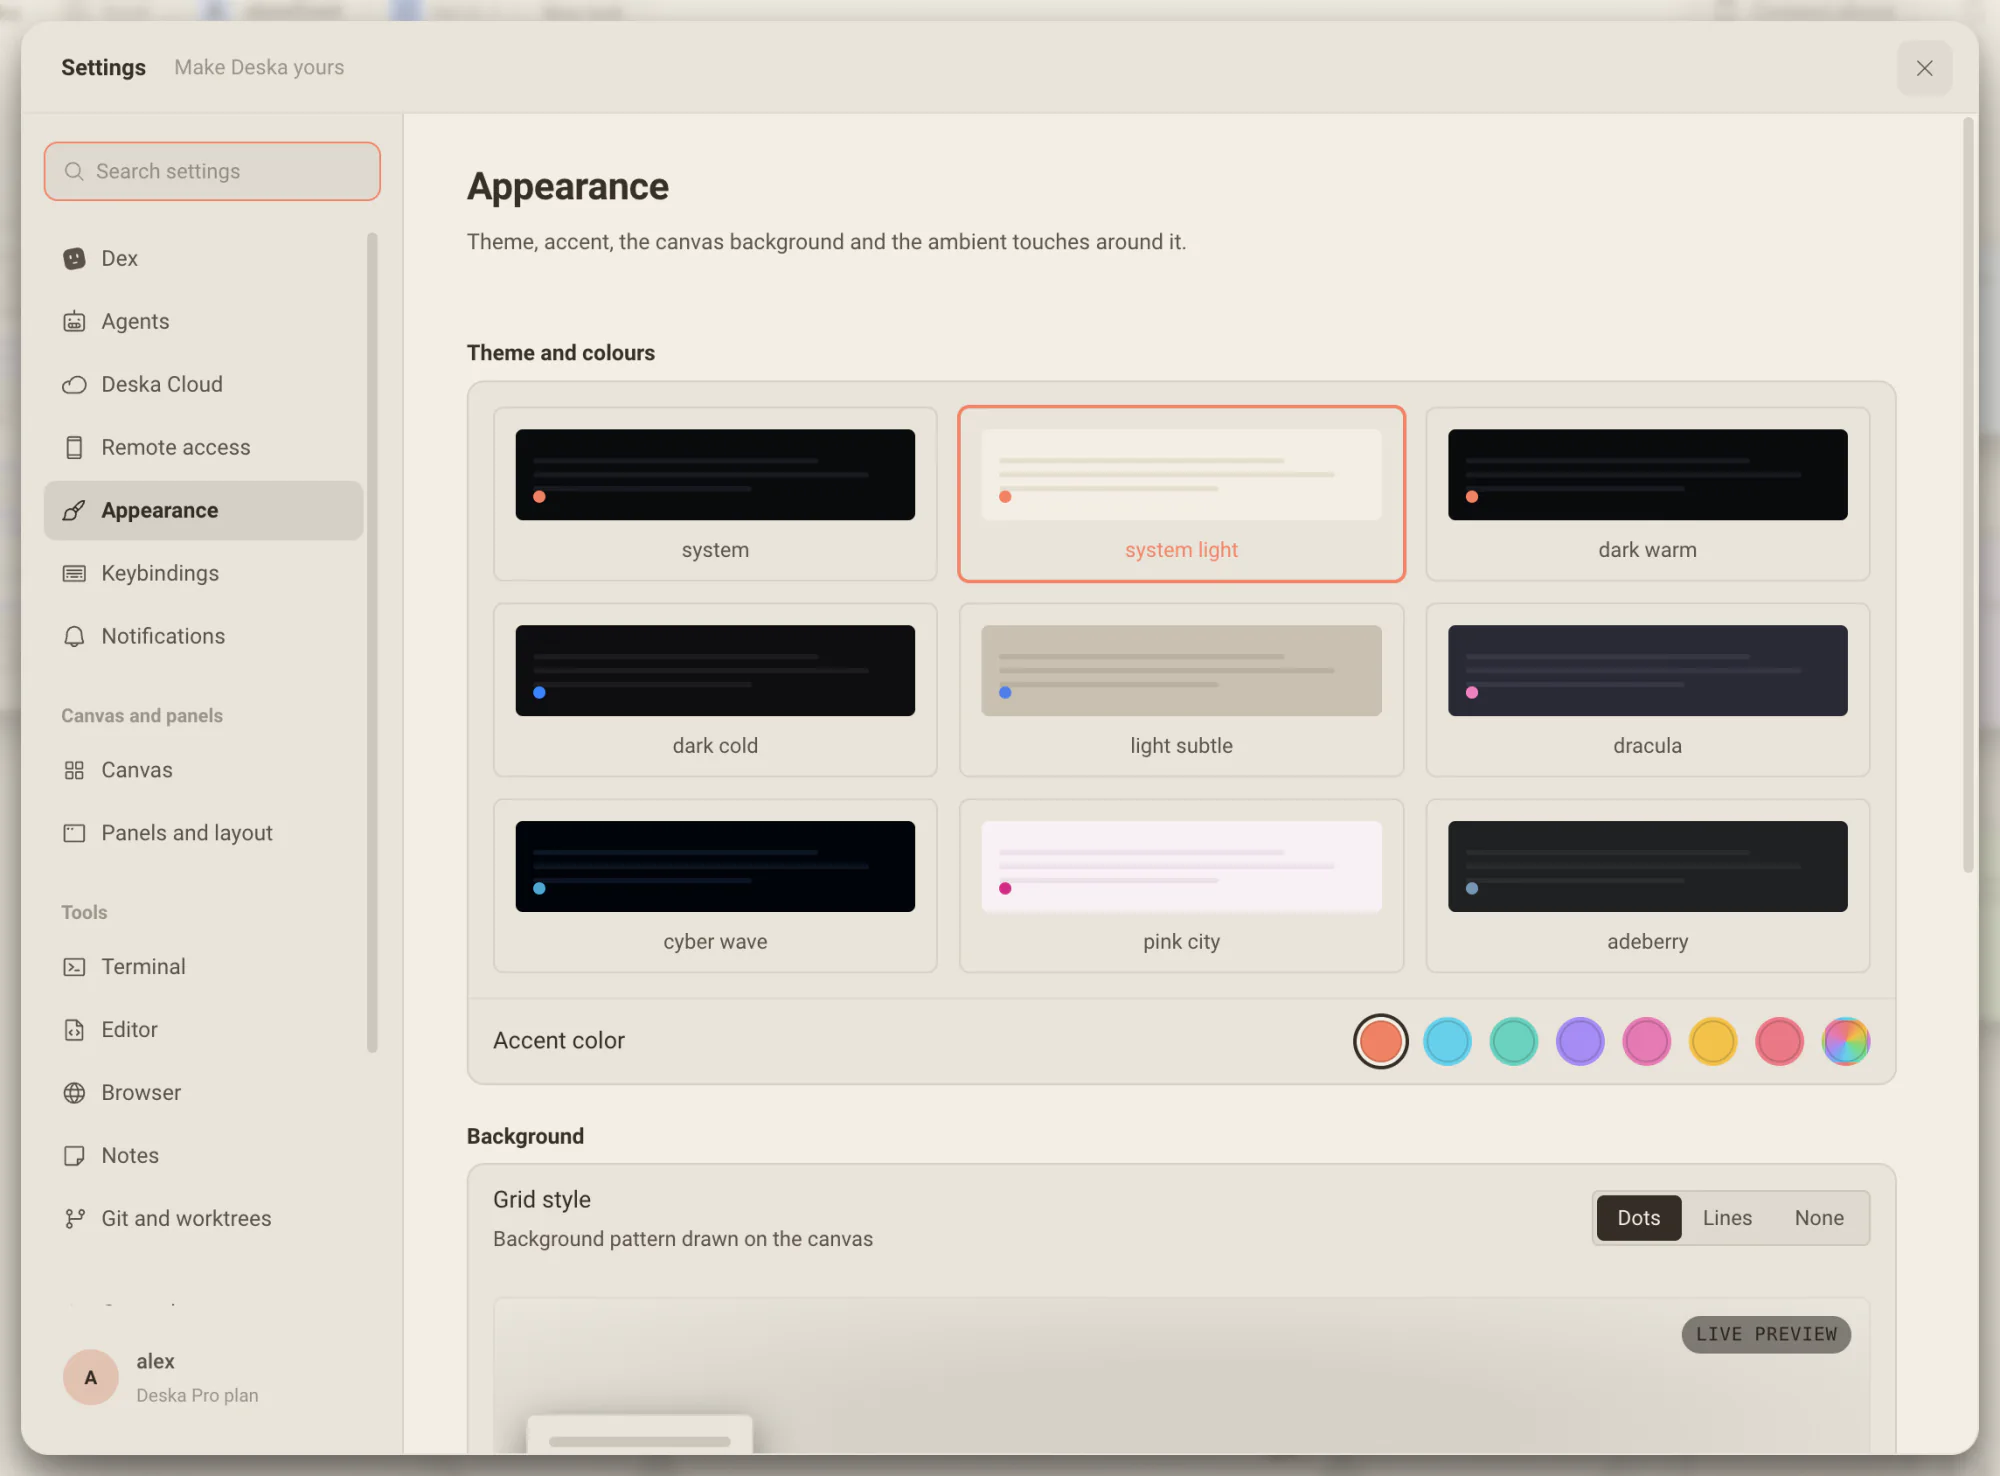The height and width of the screenshot is (1476, 2000).
Task: Click the sidebar navigation scrollbar
Action: coord(372,643)
